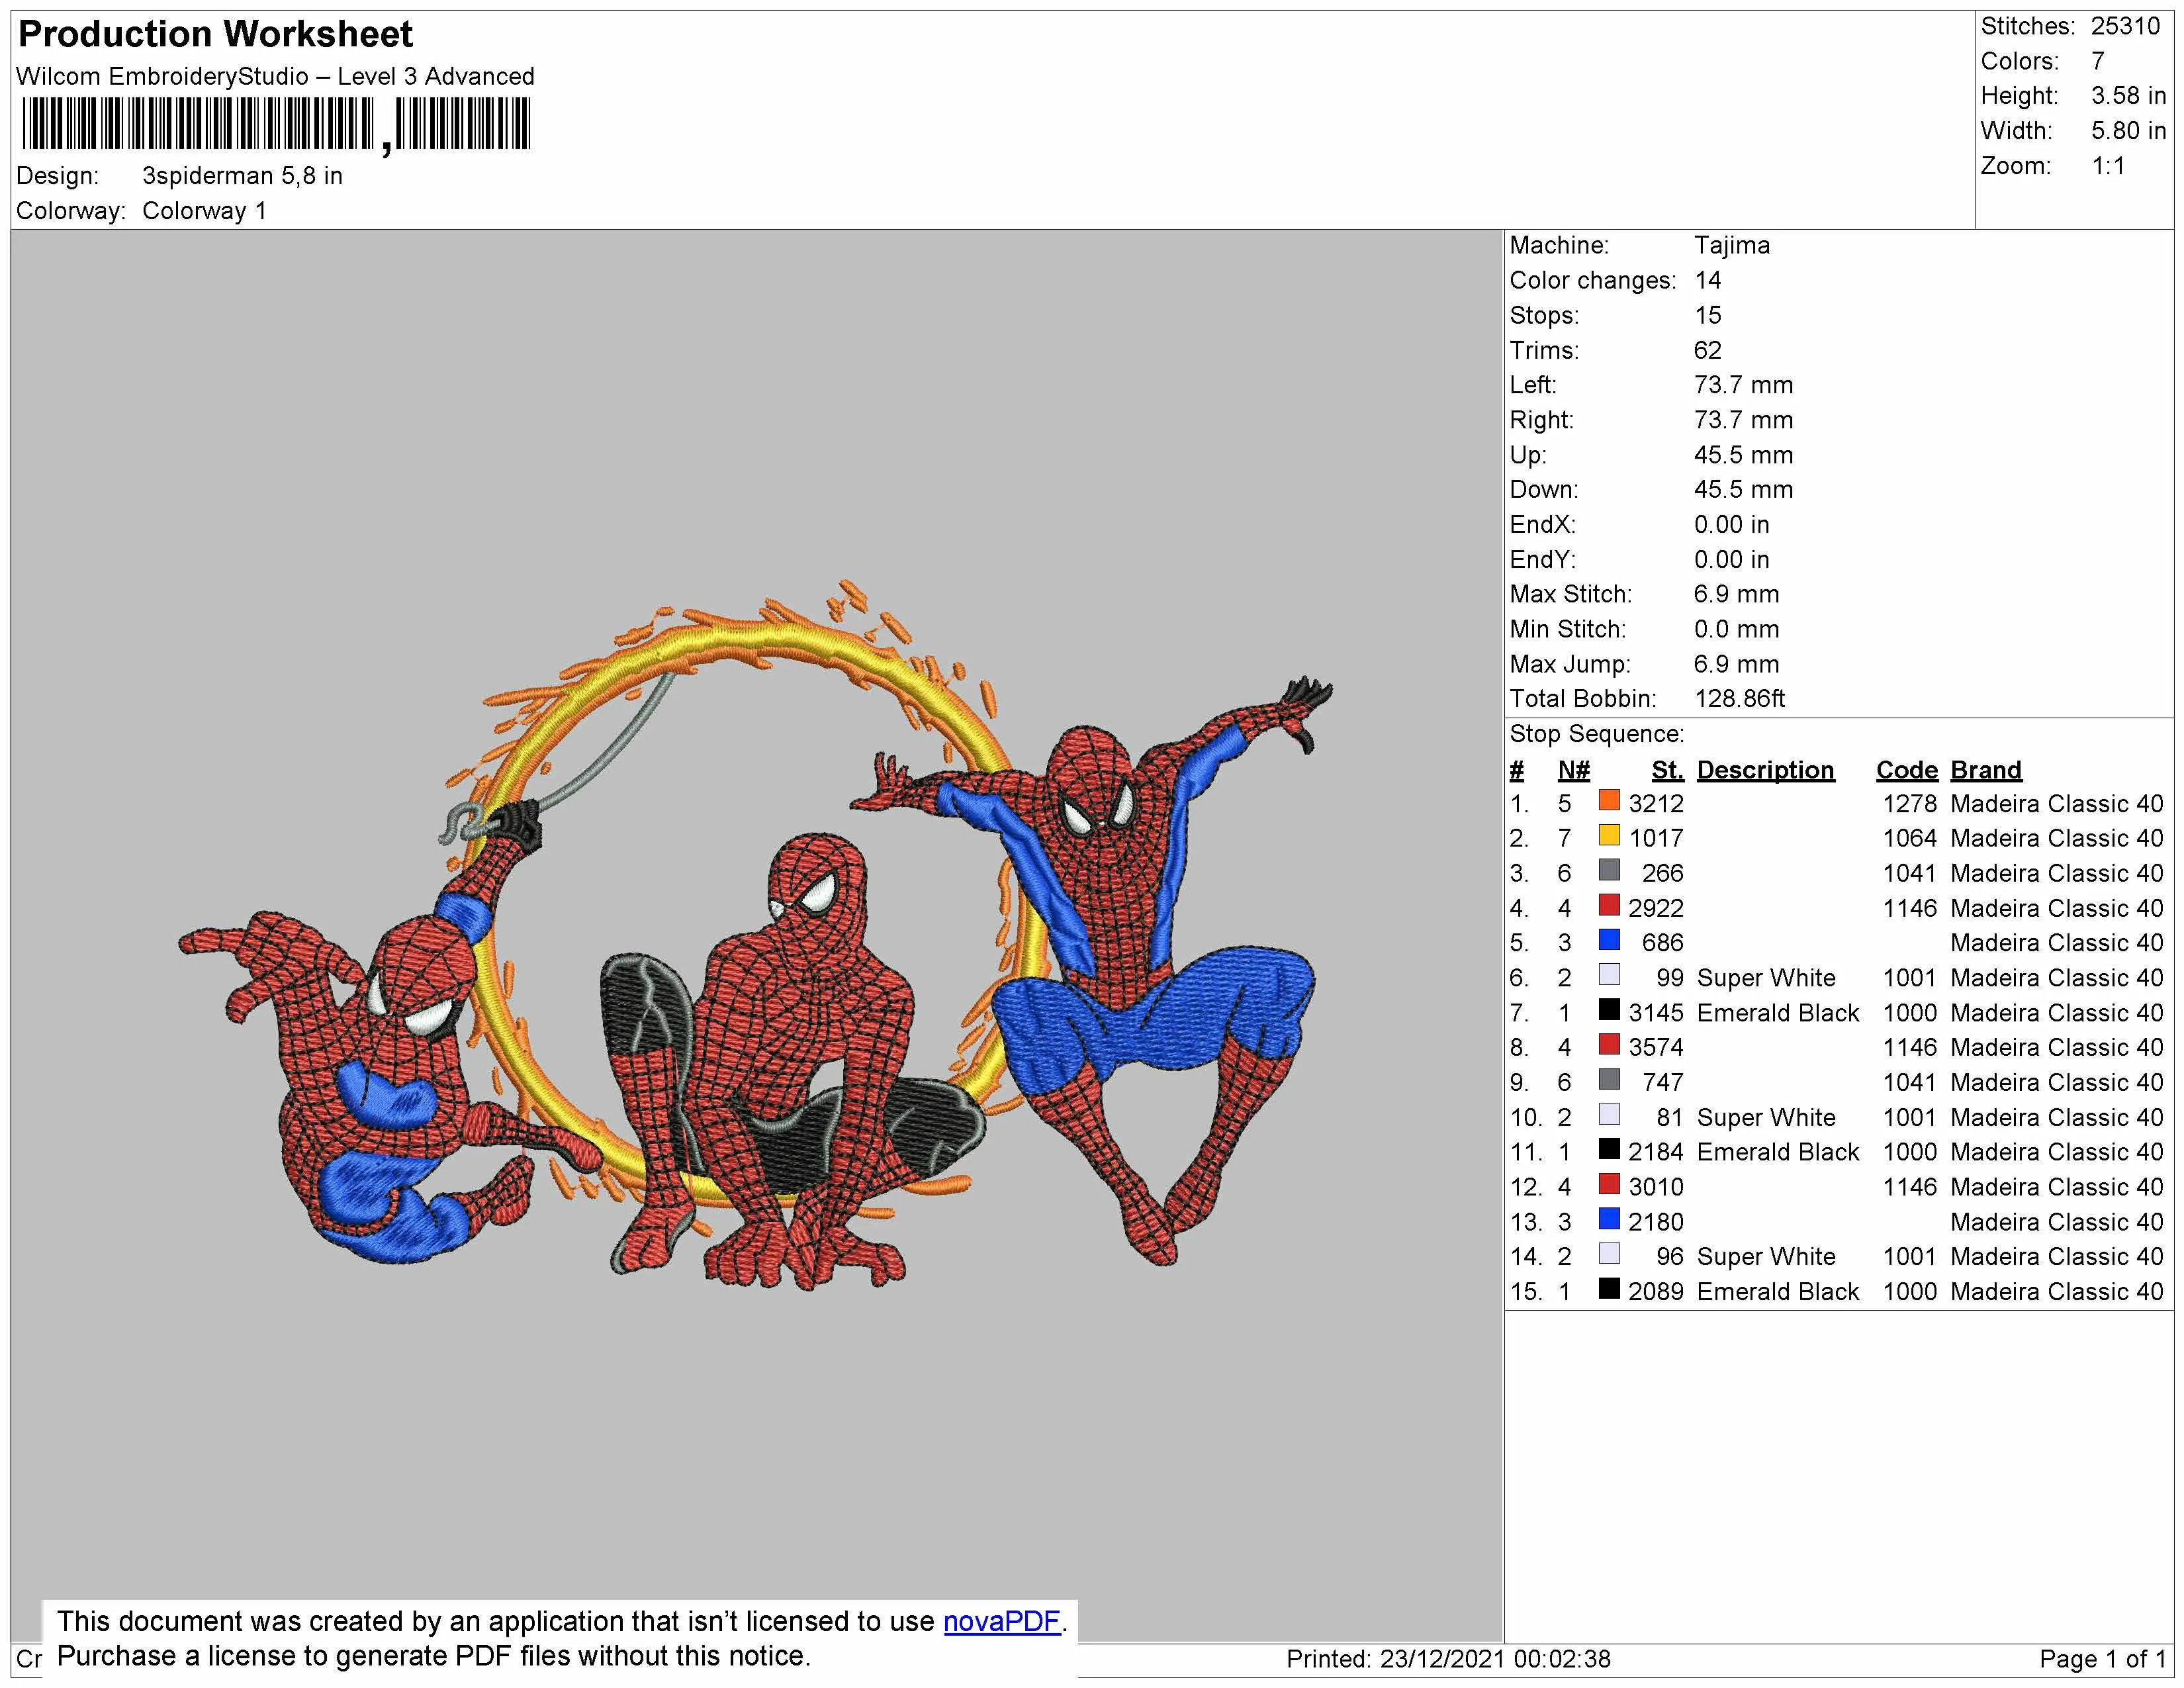Click the Color changes value 14
Viewport: 2184px width, 1688px height.
pyautogui.click(x=1707, y=281)
